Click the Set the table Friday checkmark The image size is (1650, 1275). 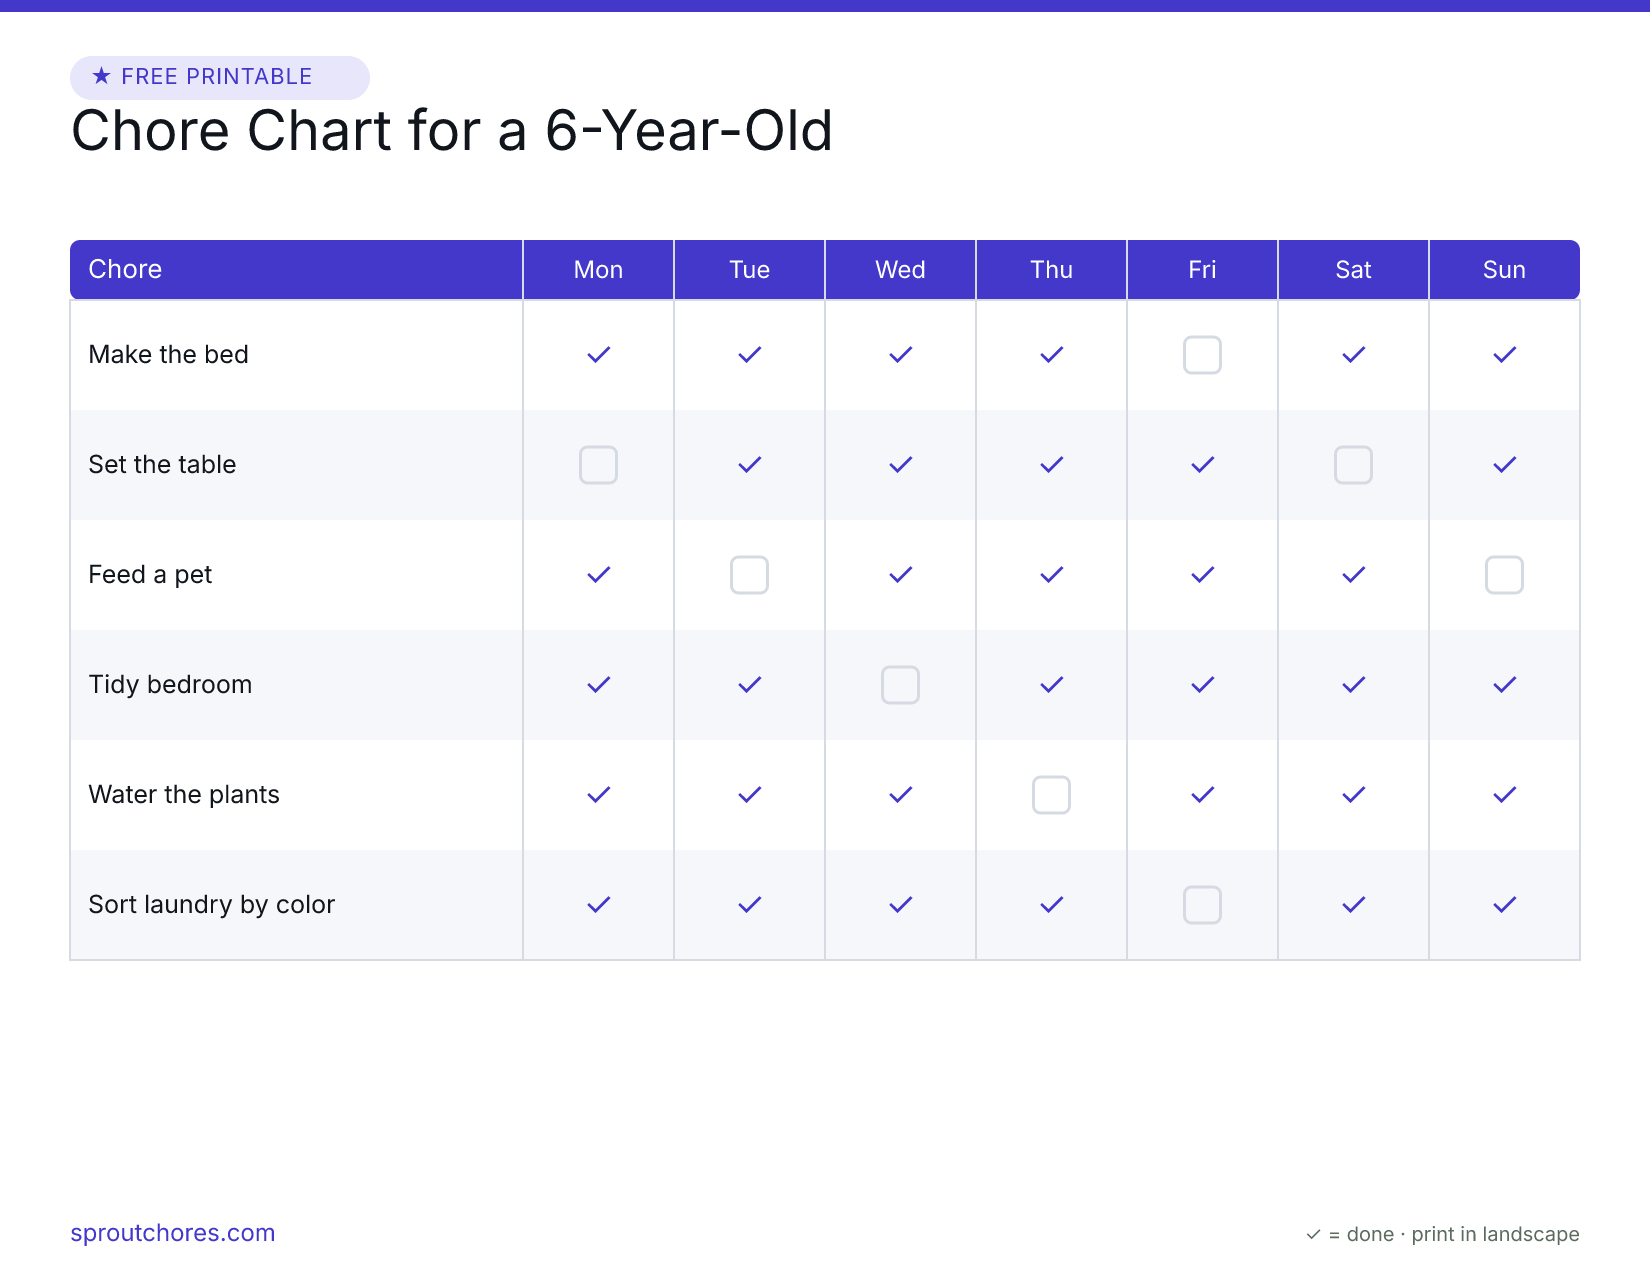tap(1202, 465)
